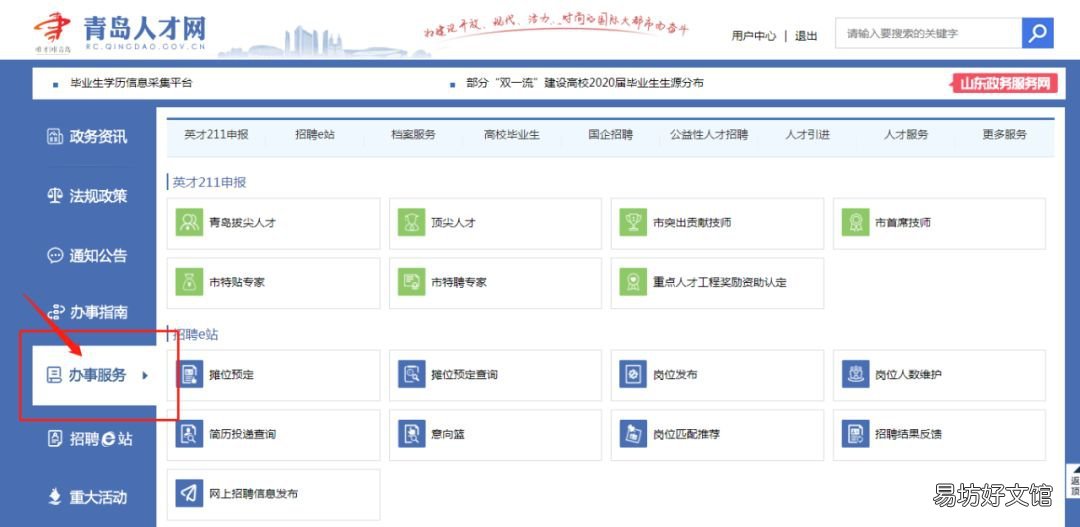Click the keyword search input field
The height and width of the screenshot is (527, 1080).
pyautogui.click(x=928, y=32)
